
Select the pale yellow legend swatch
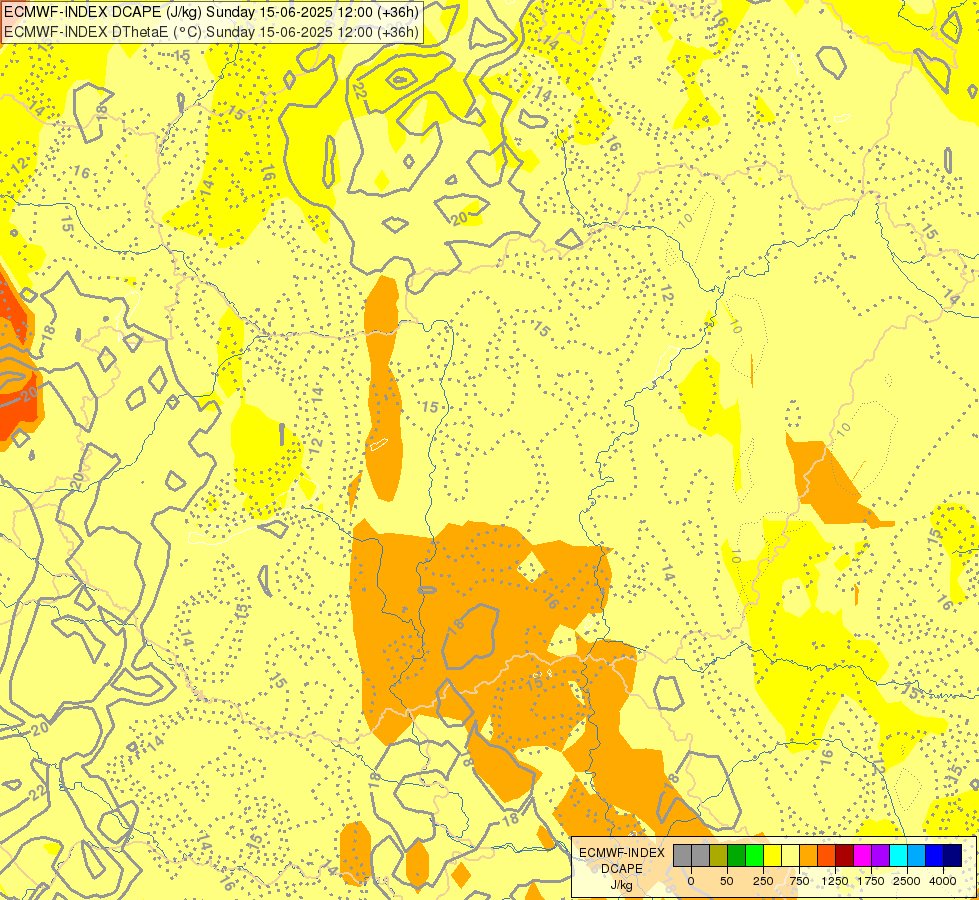(x=790, y=856)
